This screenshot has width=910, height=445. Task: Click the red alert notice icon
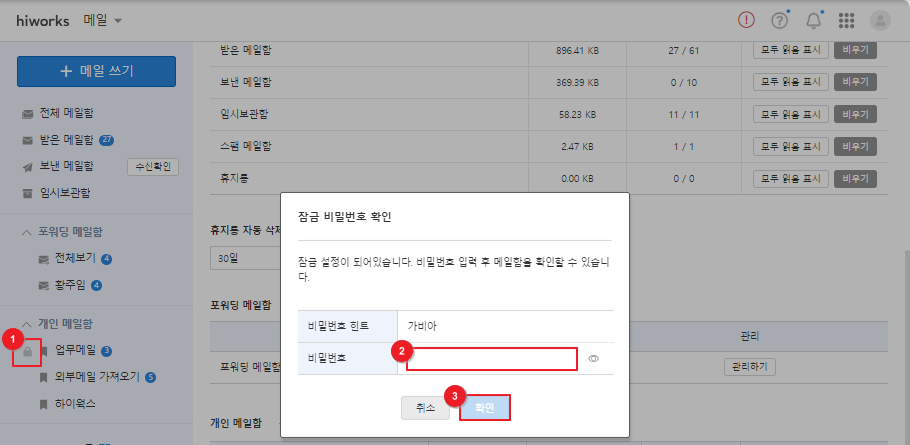(x=746, y=20)
